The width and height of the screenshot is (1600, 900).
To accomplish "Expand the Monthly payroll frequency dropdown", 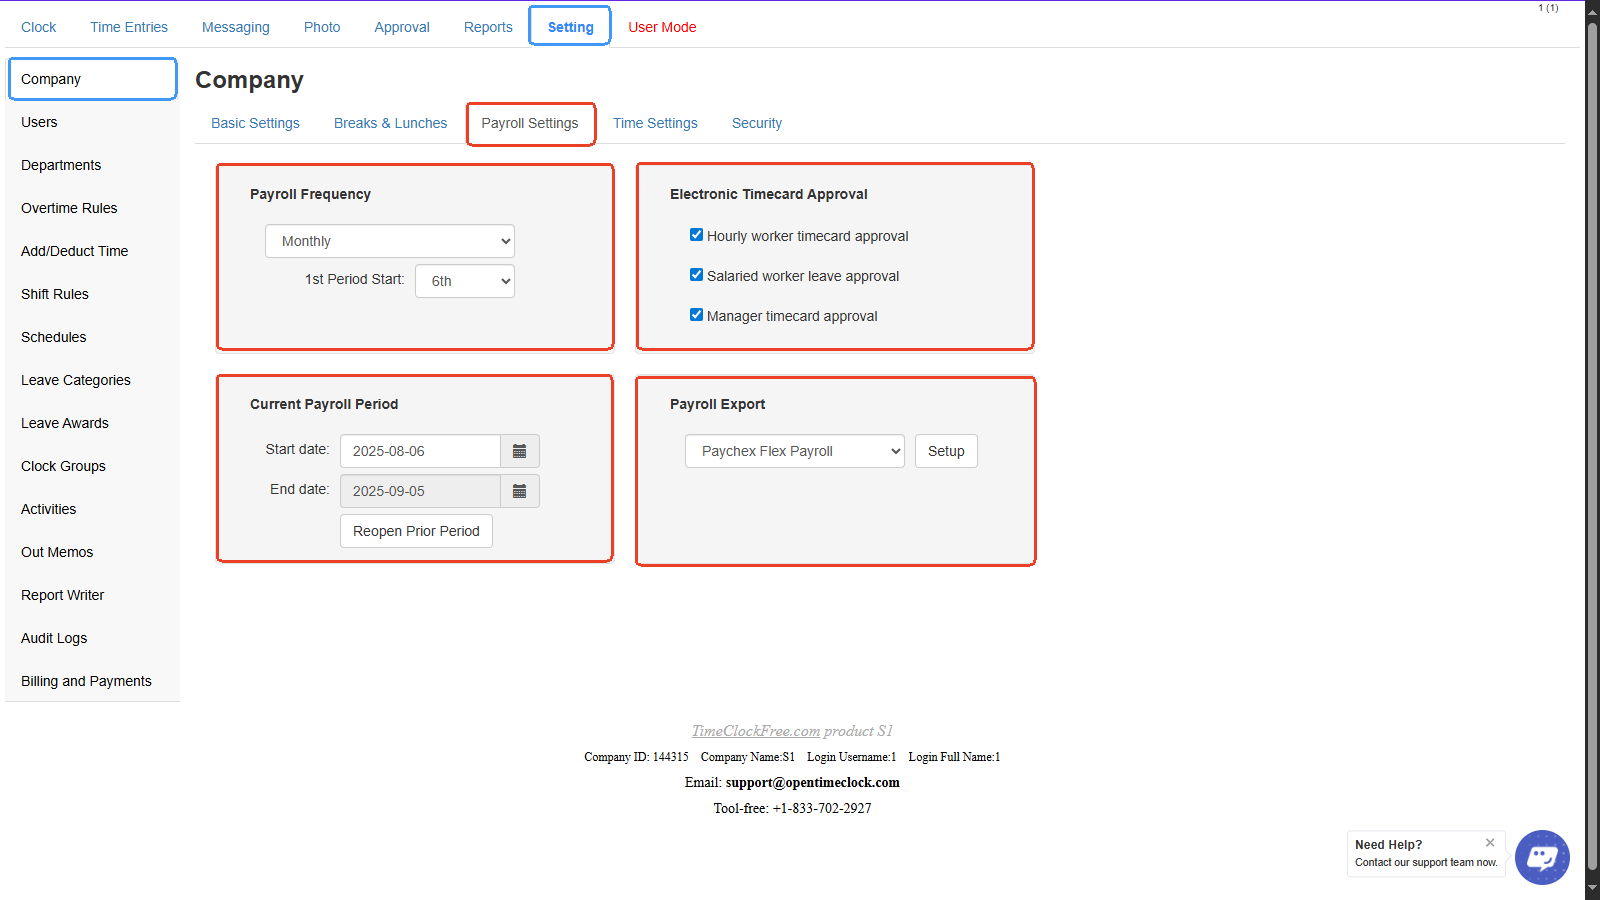I will click(390, 241).
